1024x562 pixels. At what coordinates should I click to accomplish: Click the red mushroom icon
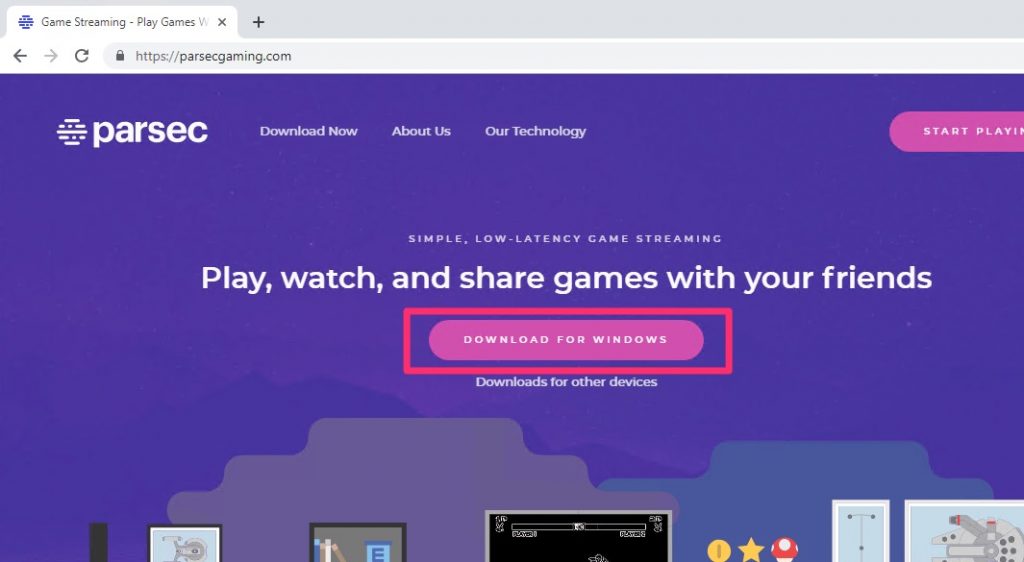point(784,550)
